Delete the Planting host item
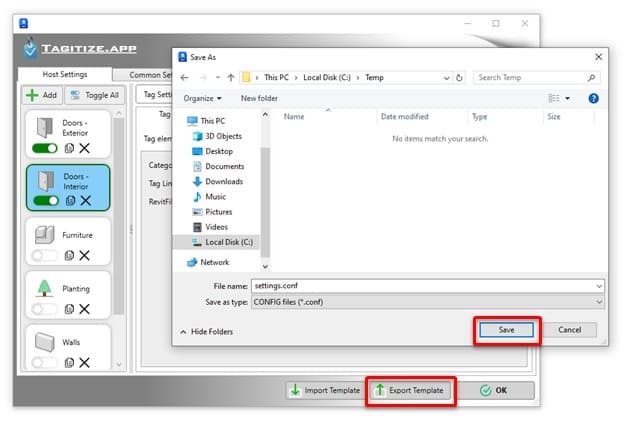Screen dimensions: 626x423 point(84,309)
